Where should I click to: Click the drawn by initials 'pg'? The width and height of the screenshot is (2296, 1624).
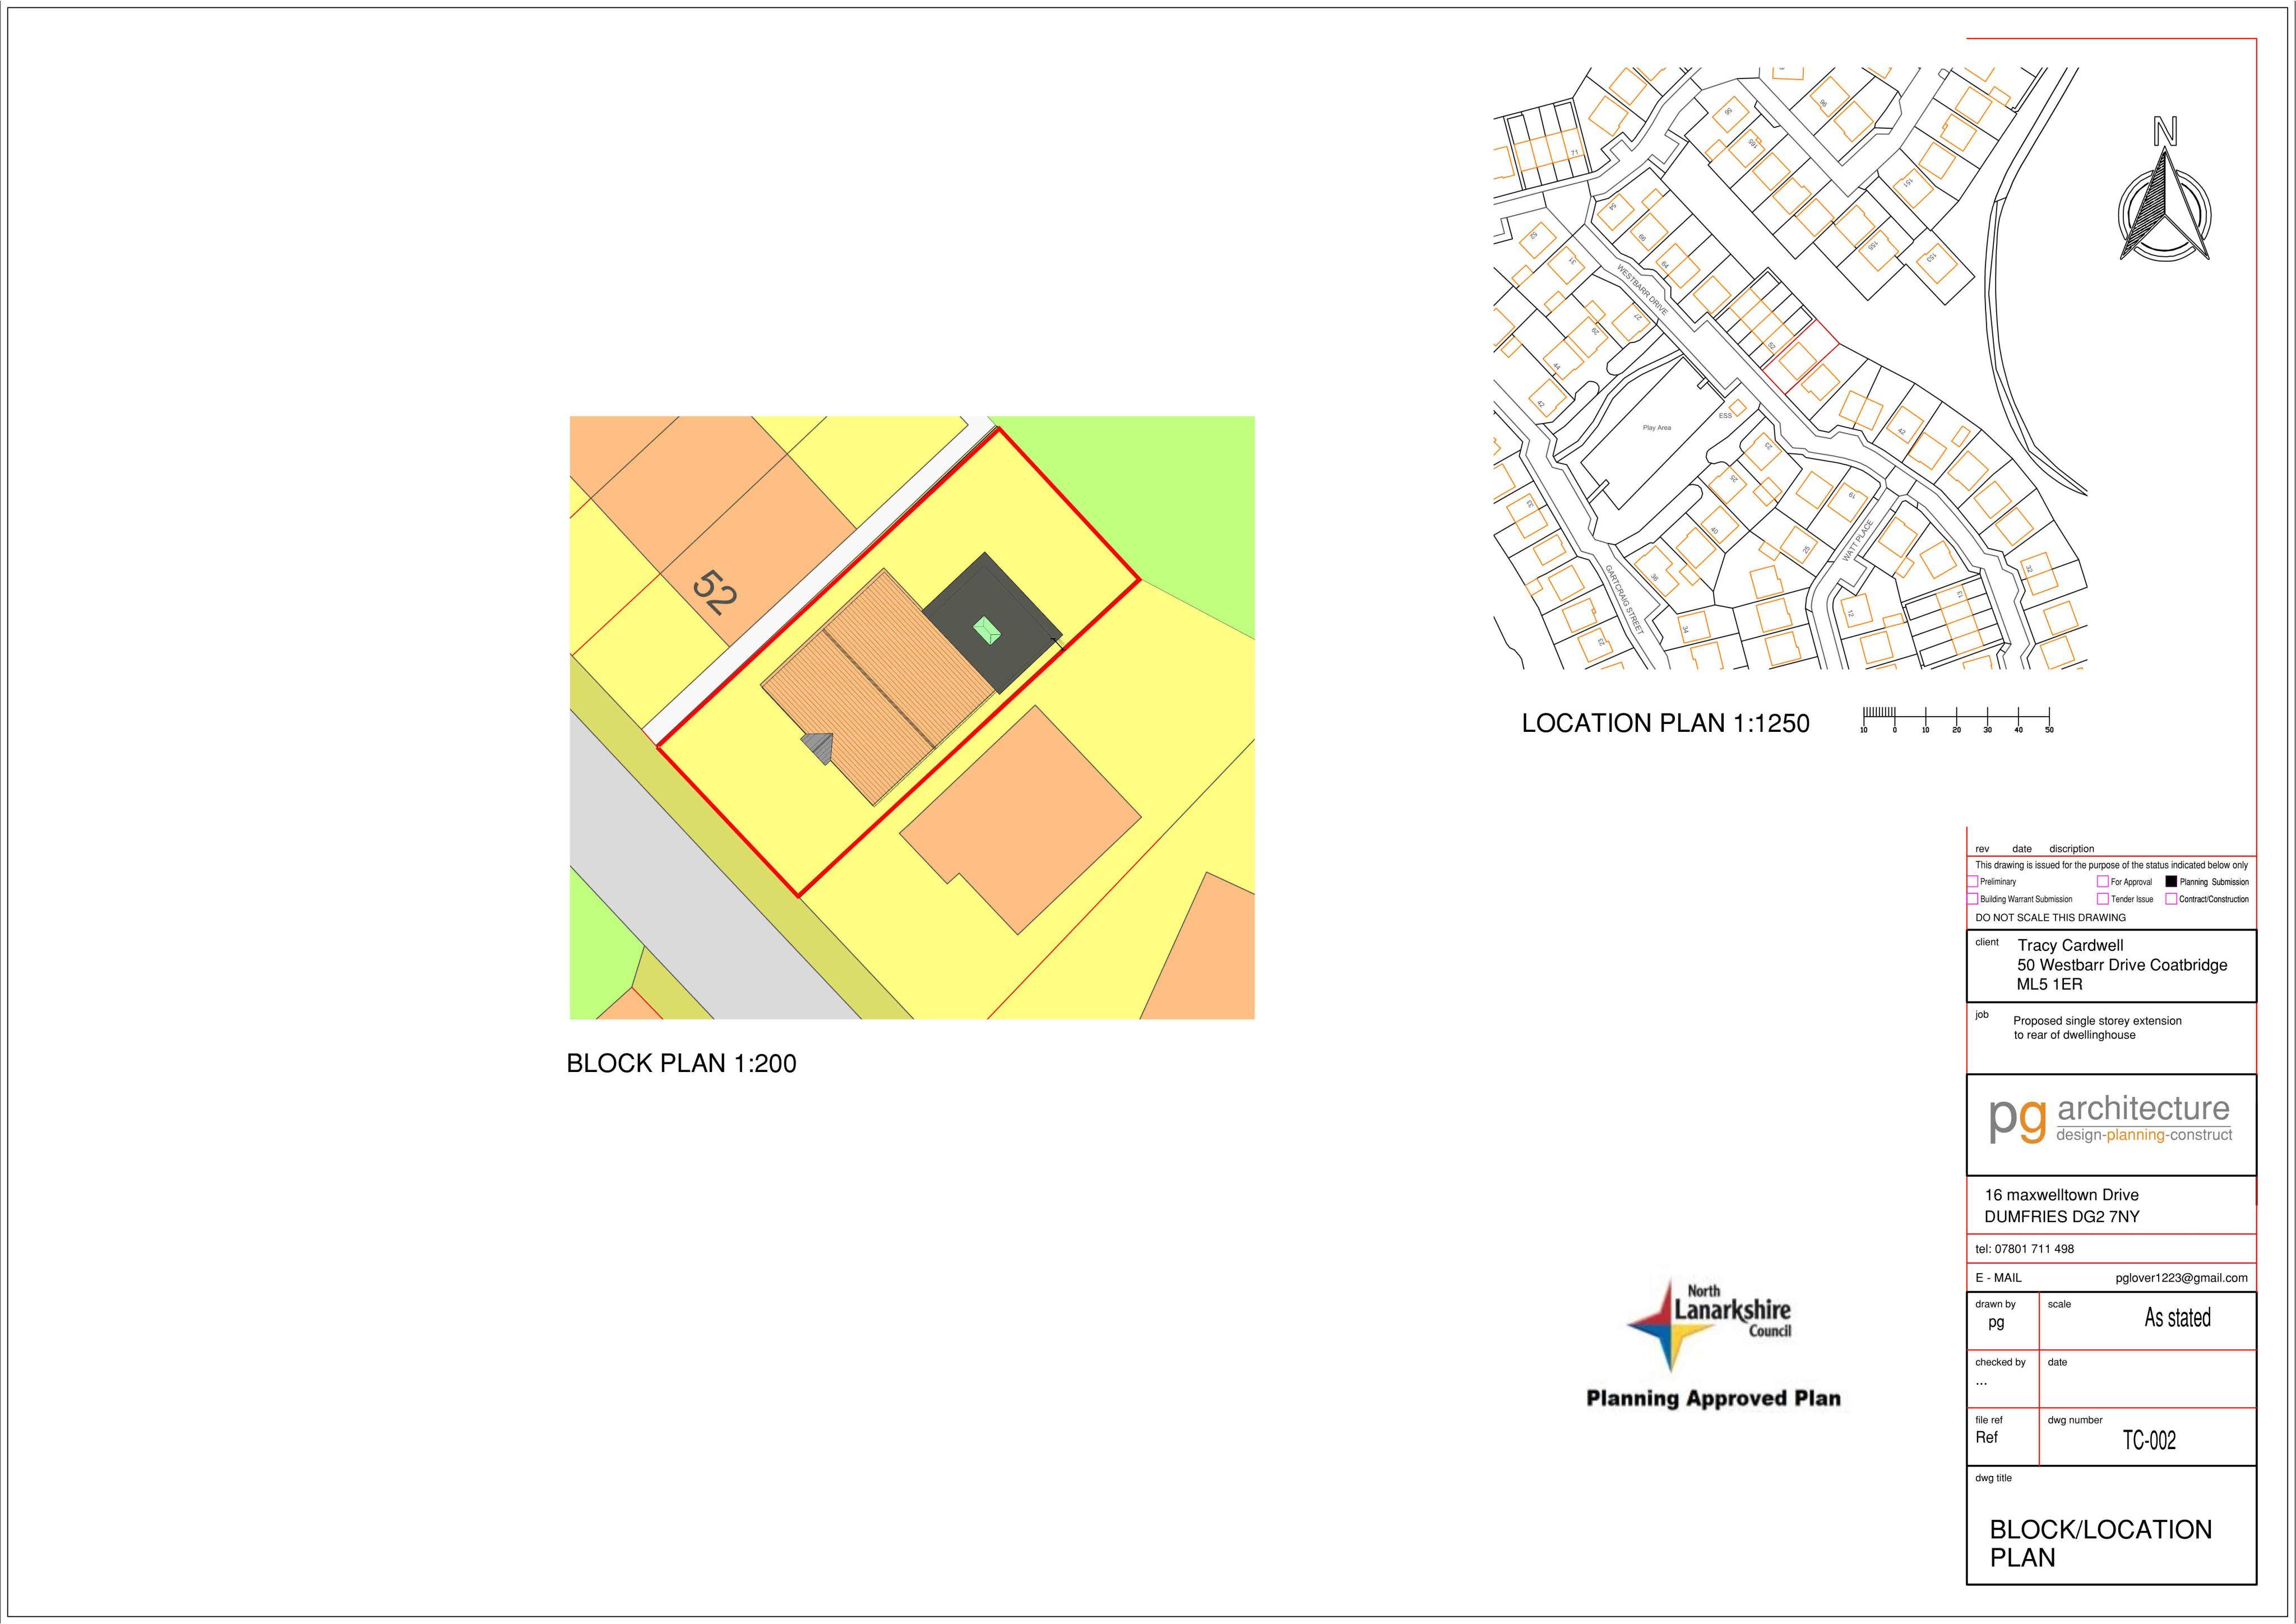1995,1323
